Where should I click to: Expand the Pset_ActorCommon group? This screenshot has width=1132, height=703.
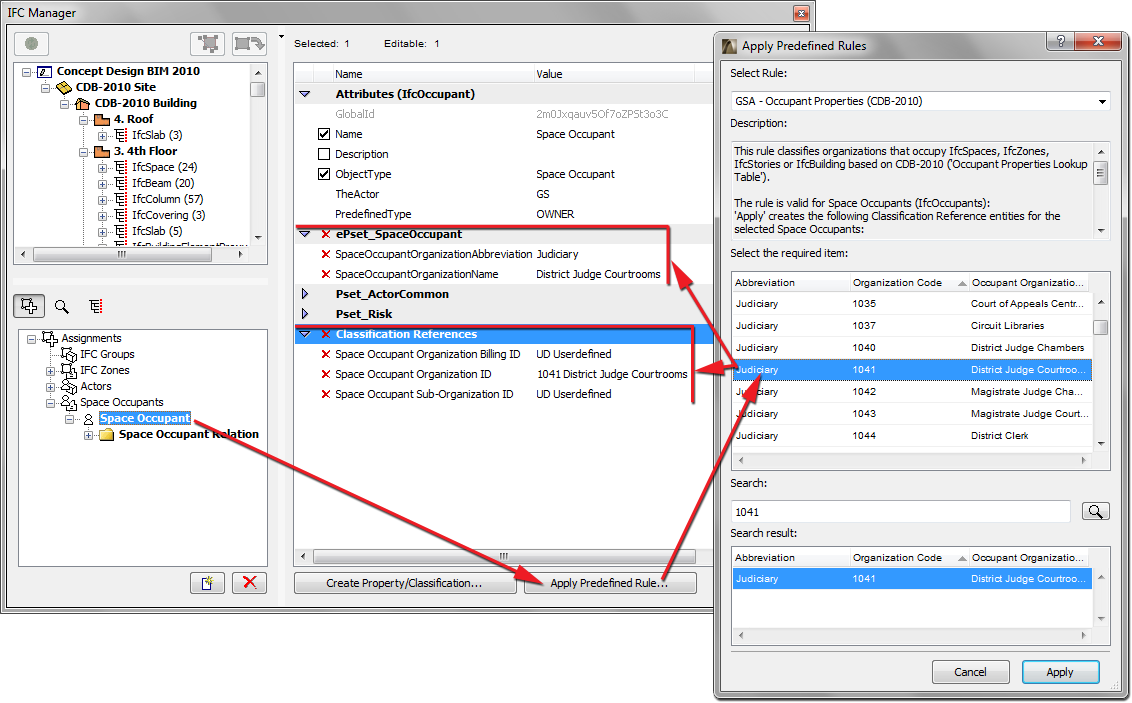click(305, 294)
